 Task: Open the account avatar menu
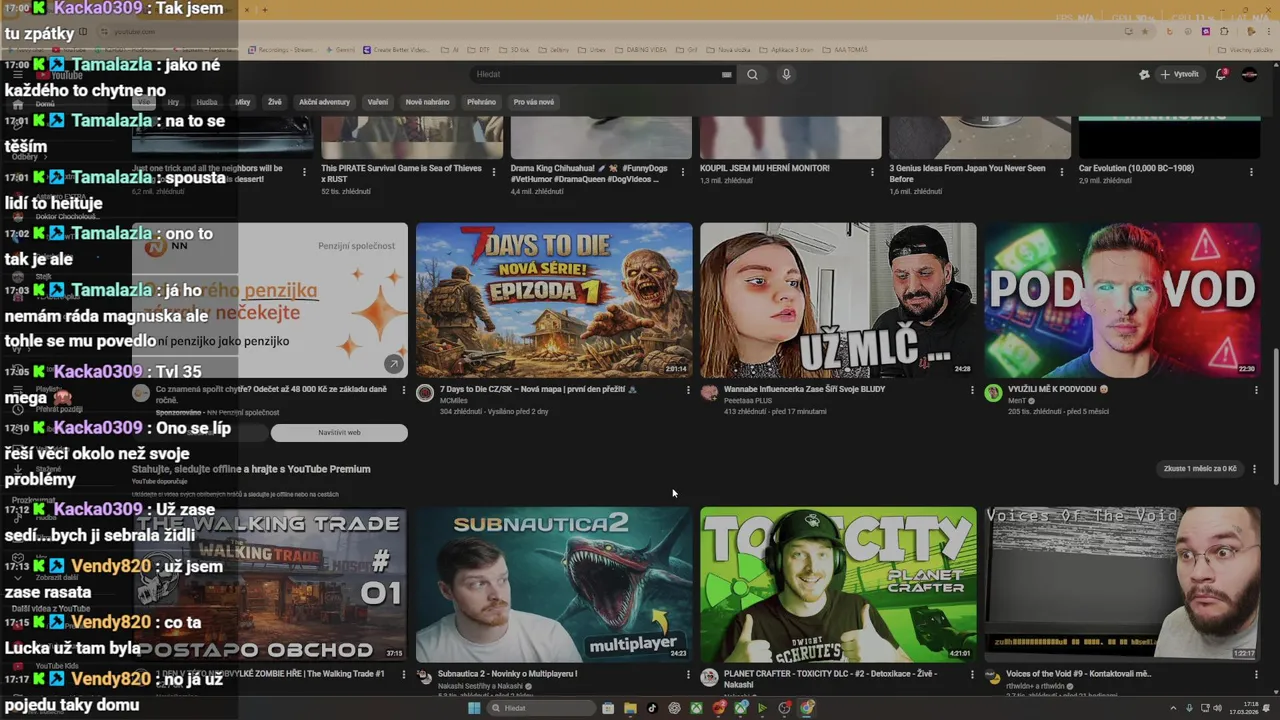point(1249,74)
